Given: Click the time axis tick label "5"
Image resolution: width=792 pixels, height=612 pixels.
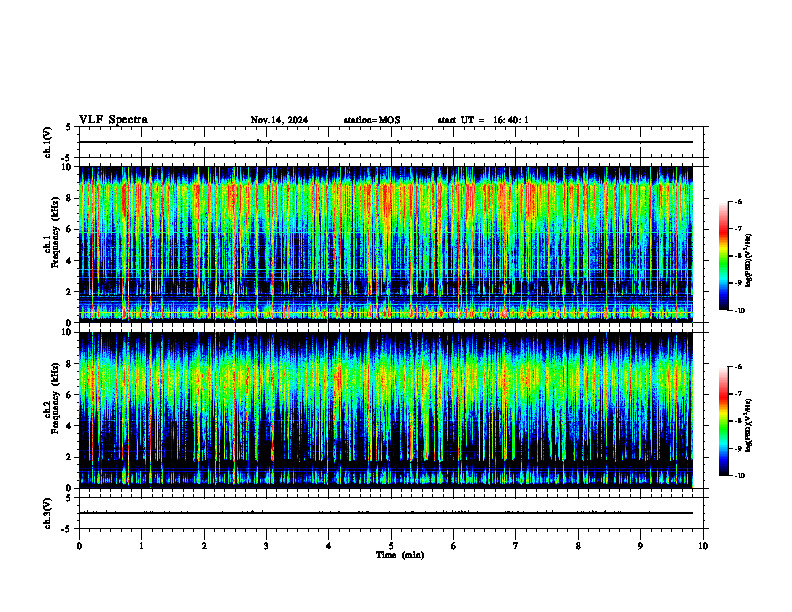Looking at the screenshot, I should tap(391, 546).
